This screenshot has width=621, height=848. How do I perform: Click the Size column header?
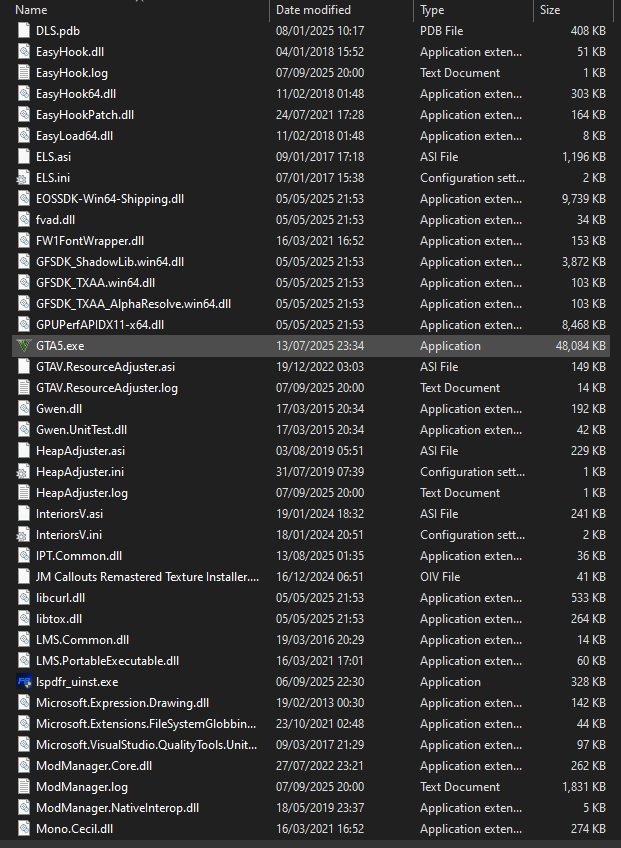[x=550, y=9]
